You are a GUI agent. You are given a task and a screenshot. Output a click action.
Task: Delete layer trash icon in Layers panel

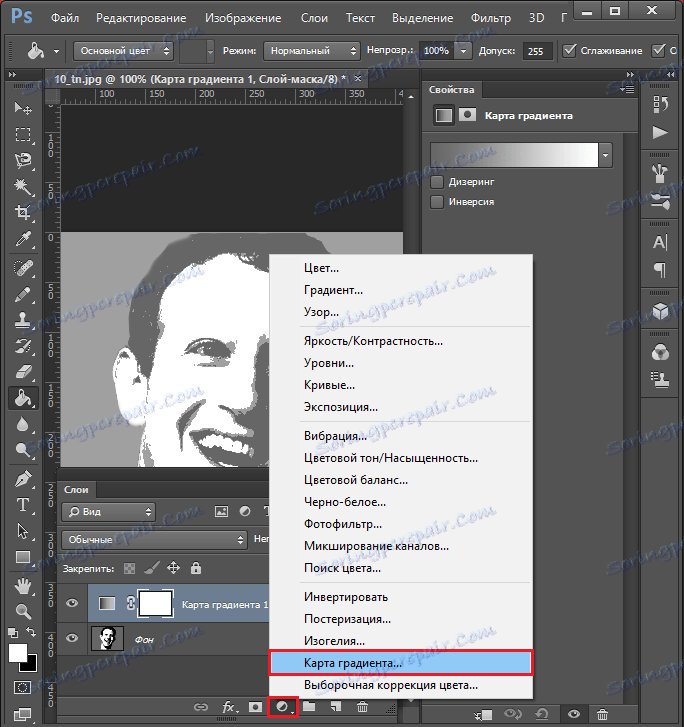click(x=362, y=707)
